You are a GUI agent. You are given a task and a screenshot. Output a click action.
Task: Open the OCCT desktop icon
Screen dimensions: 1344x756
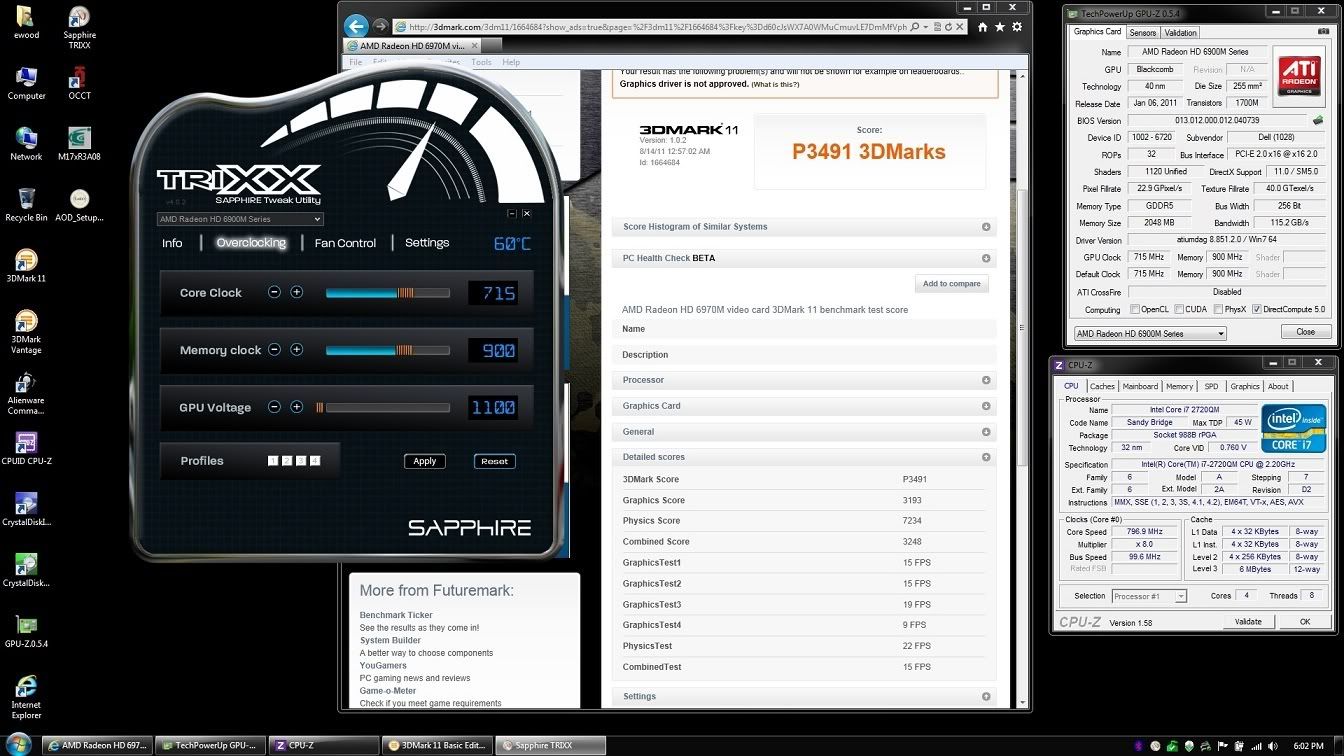click(x=79, y=83)
